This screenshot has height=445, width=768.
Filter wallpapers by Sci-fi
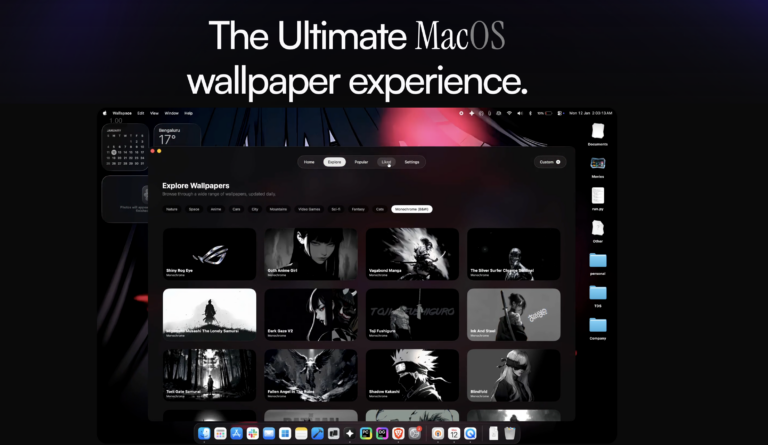tap(336, 209)
